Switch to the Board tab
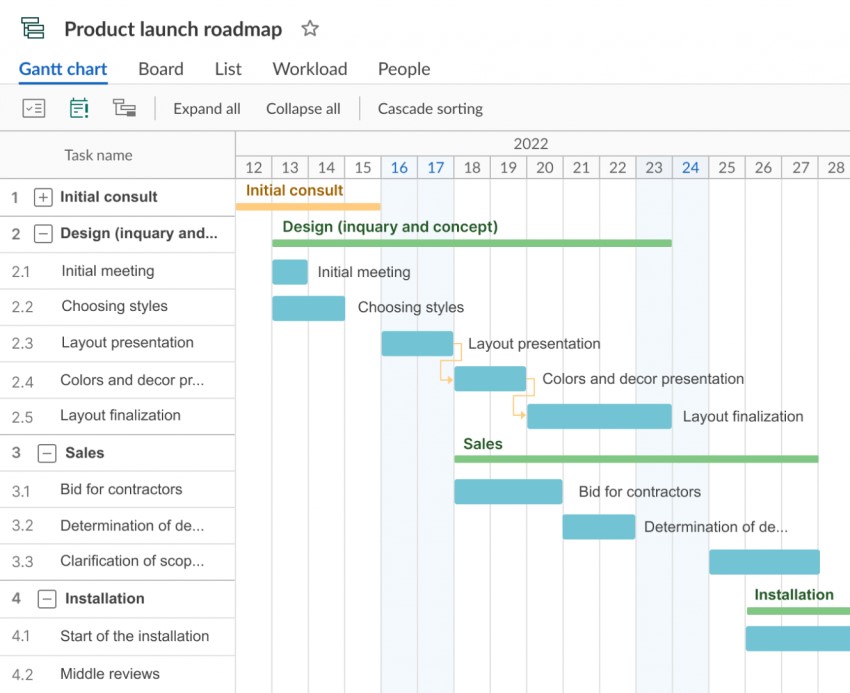The height and width of the screenshot is (693, 850). 161,69
